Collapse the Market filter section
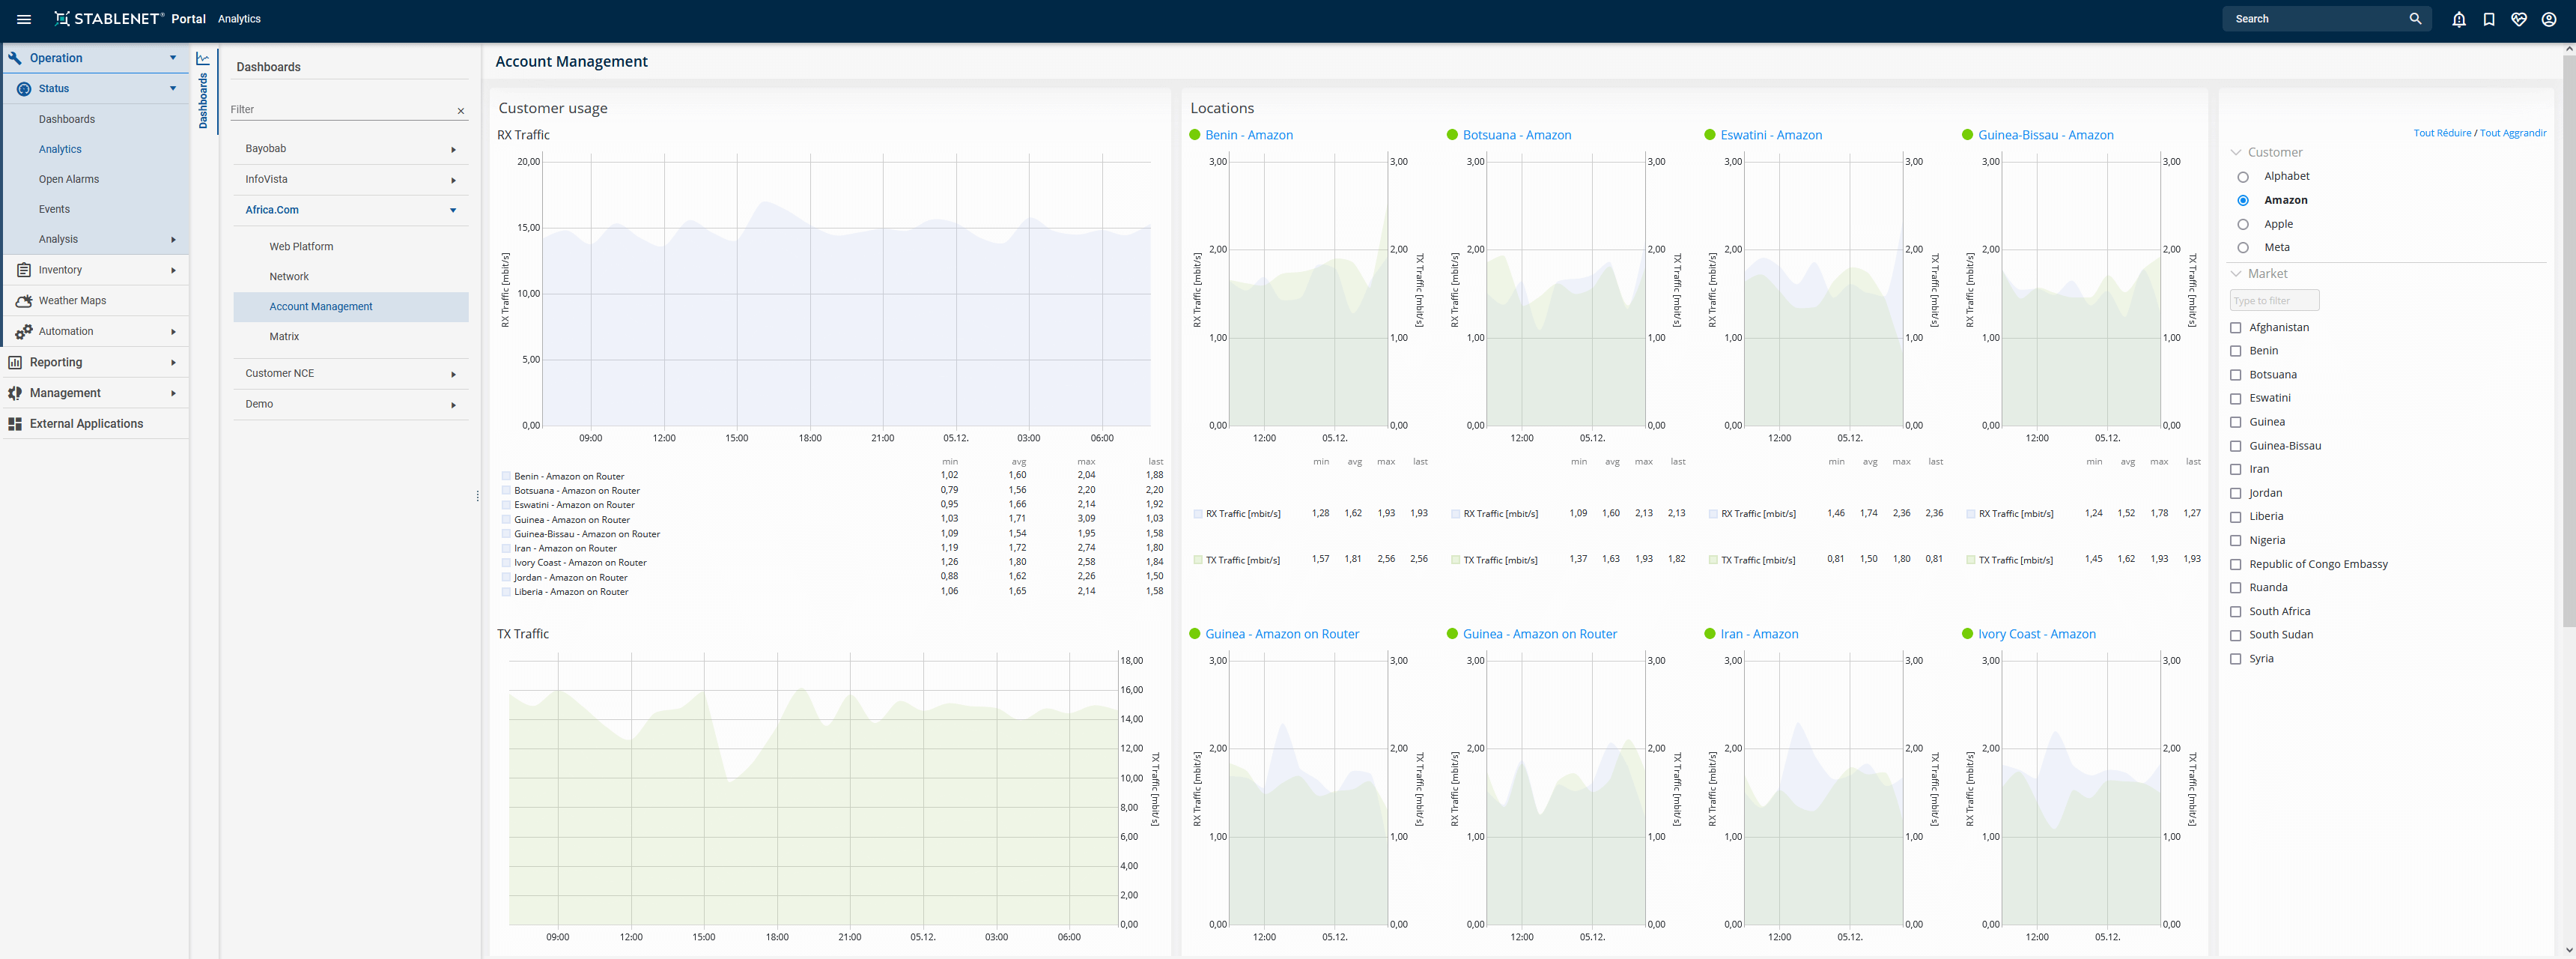The height and width of the screenshot is (959, 2576). click(x=2236, y=274)
